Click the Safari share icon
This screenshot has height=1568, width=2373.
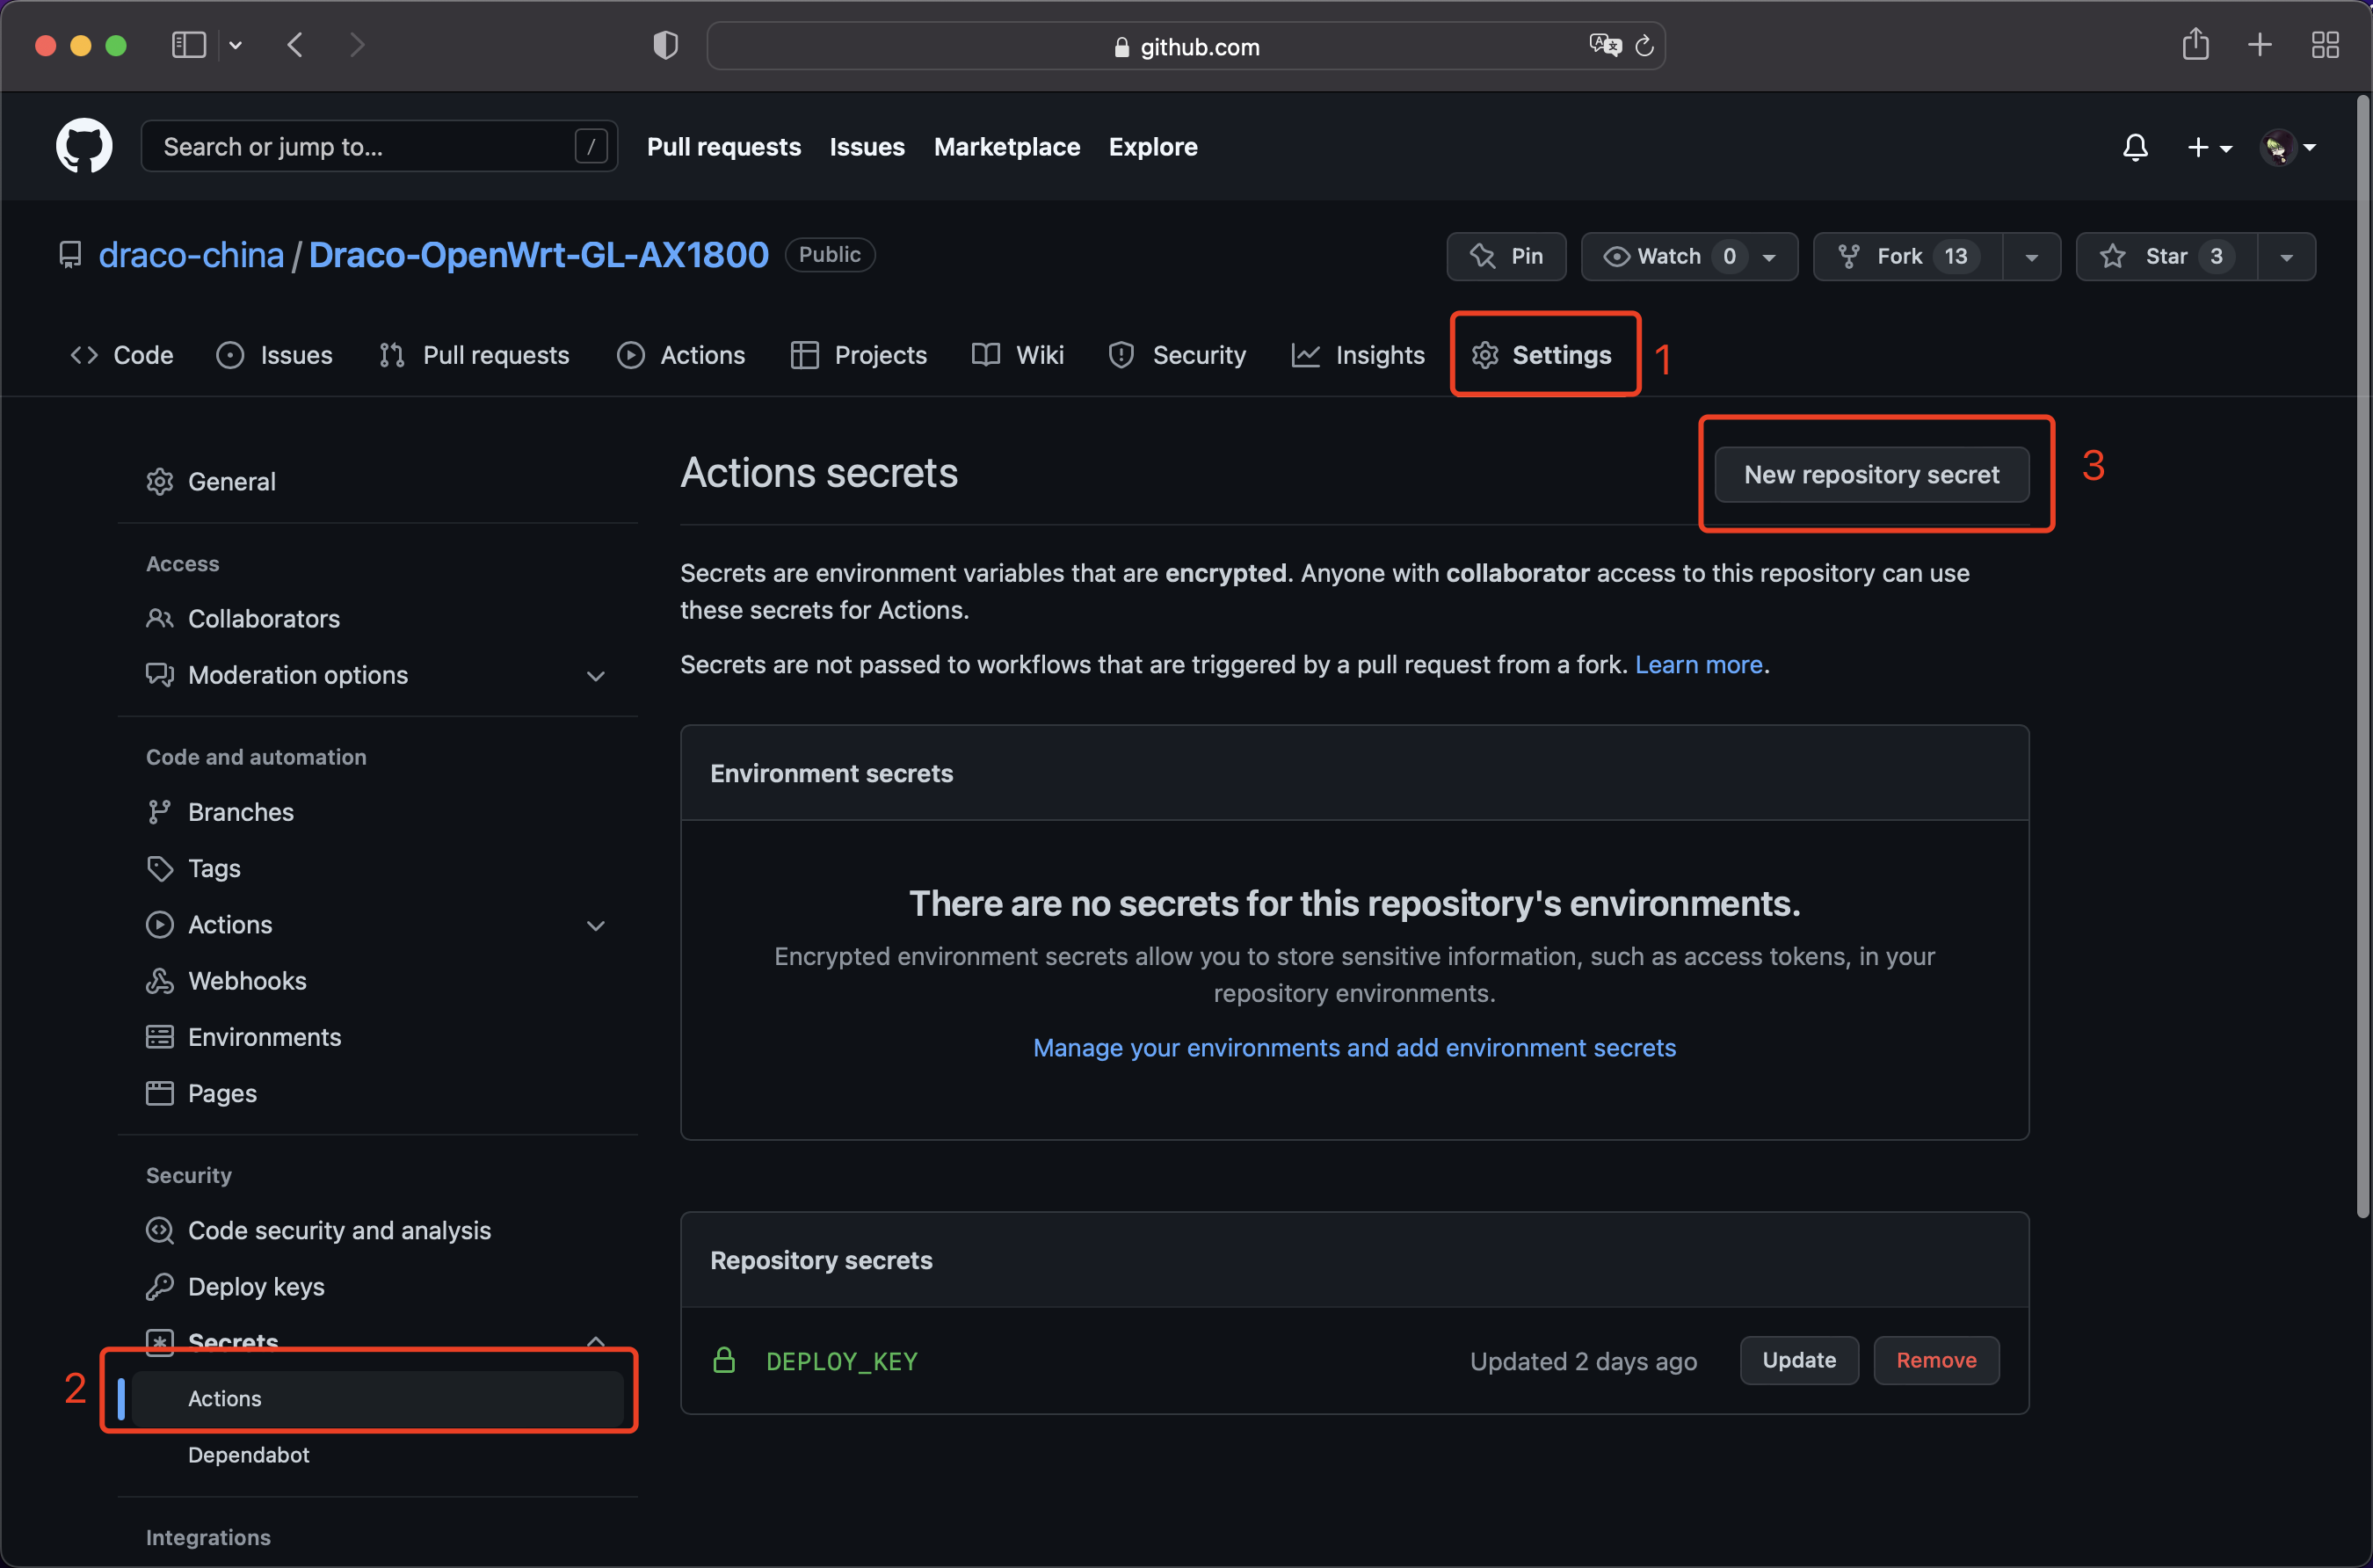pyautogui.click(x=2195, y=45)
